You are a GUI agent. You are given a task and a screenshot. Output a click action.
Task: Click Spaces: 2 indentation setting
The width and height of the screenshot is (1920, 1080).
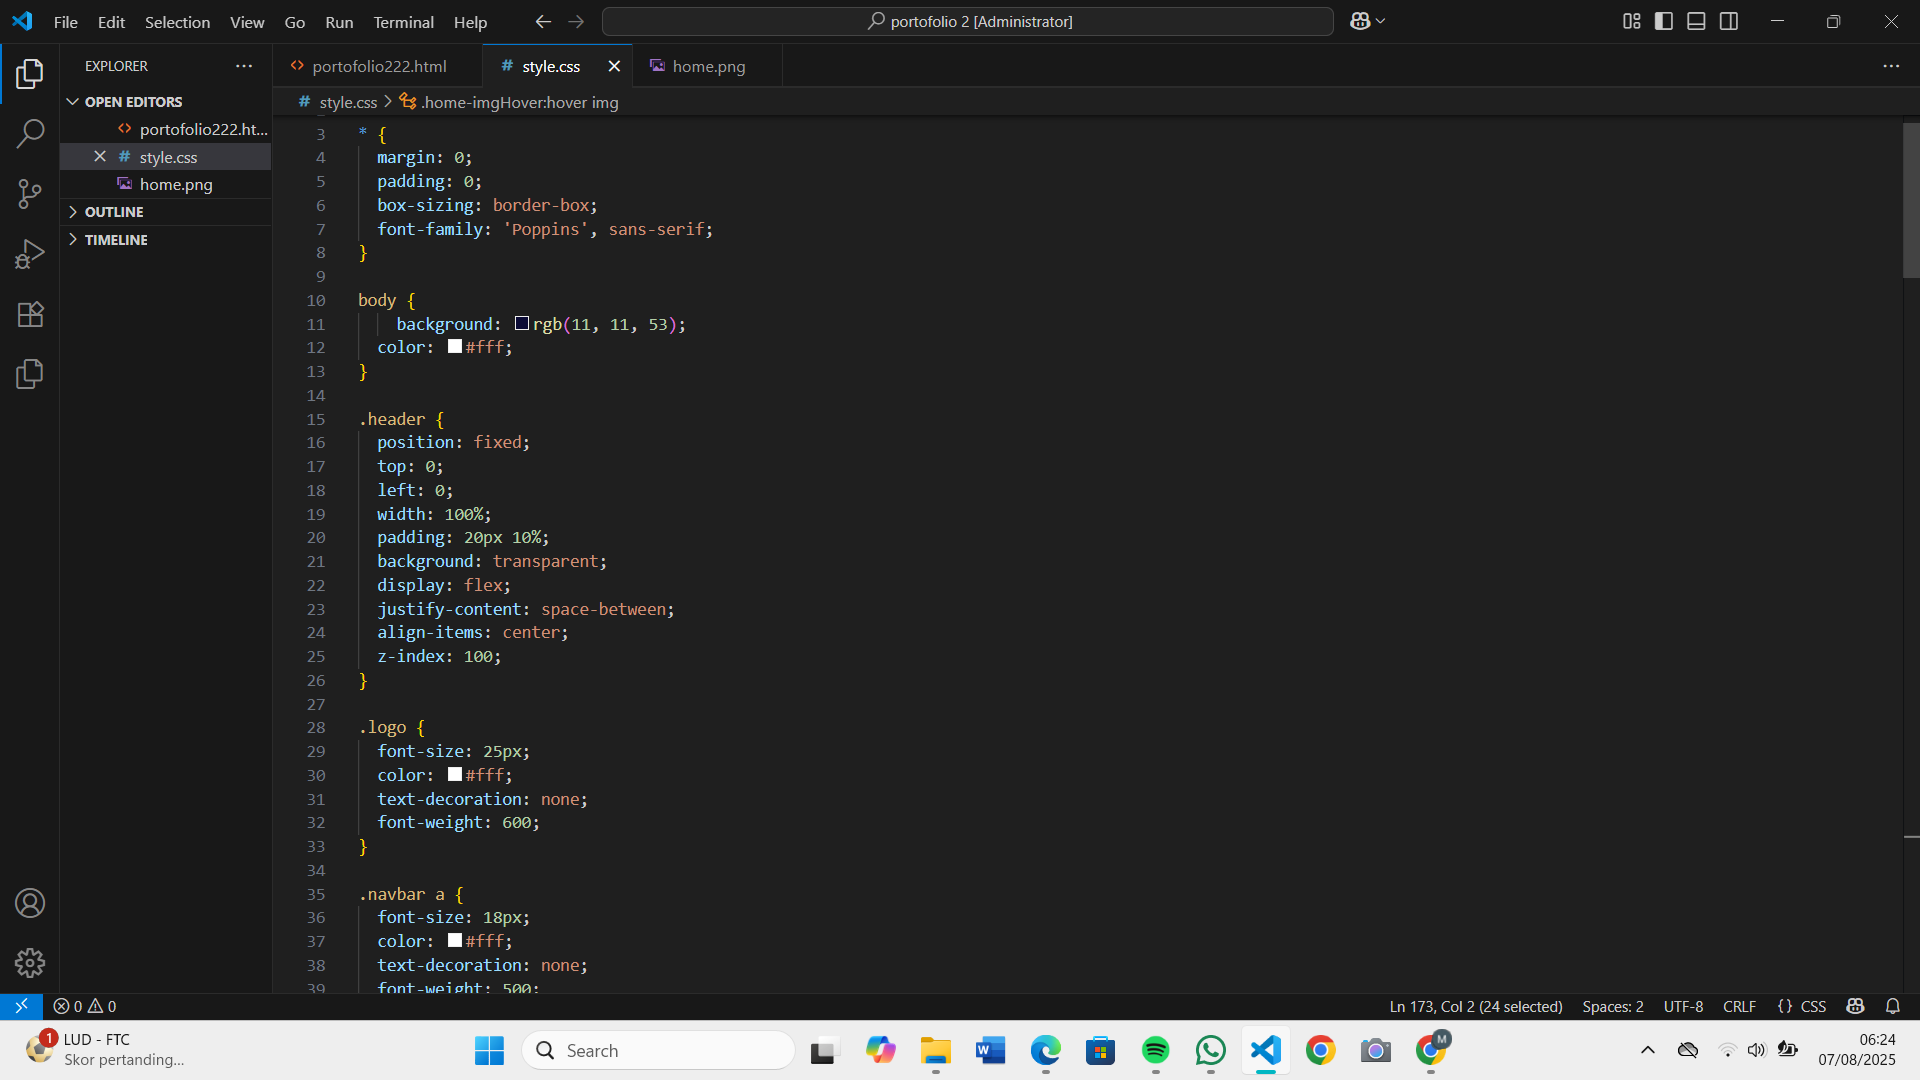pyautogui.click(x=1612, y=1006)
